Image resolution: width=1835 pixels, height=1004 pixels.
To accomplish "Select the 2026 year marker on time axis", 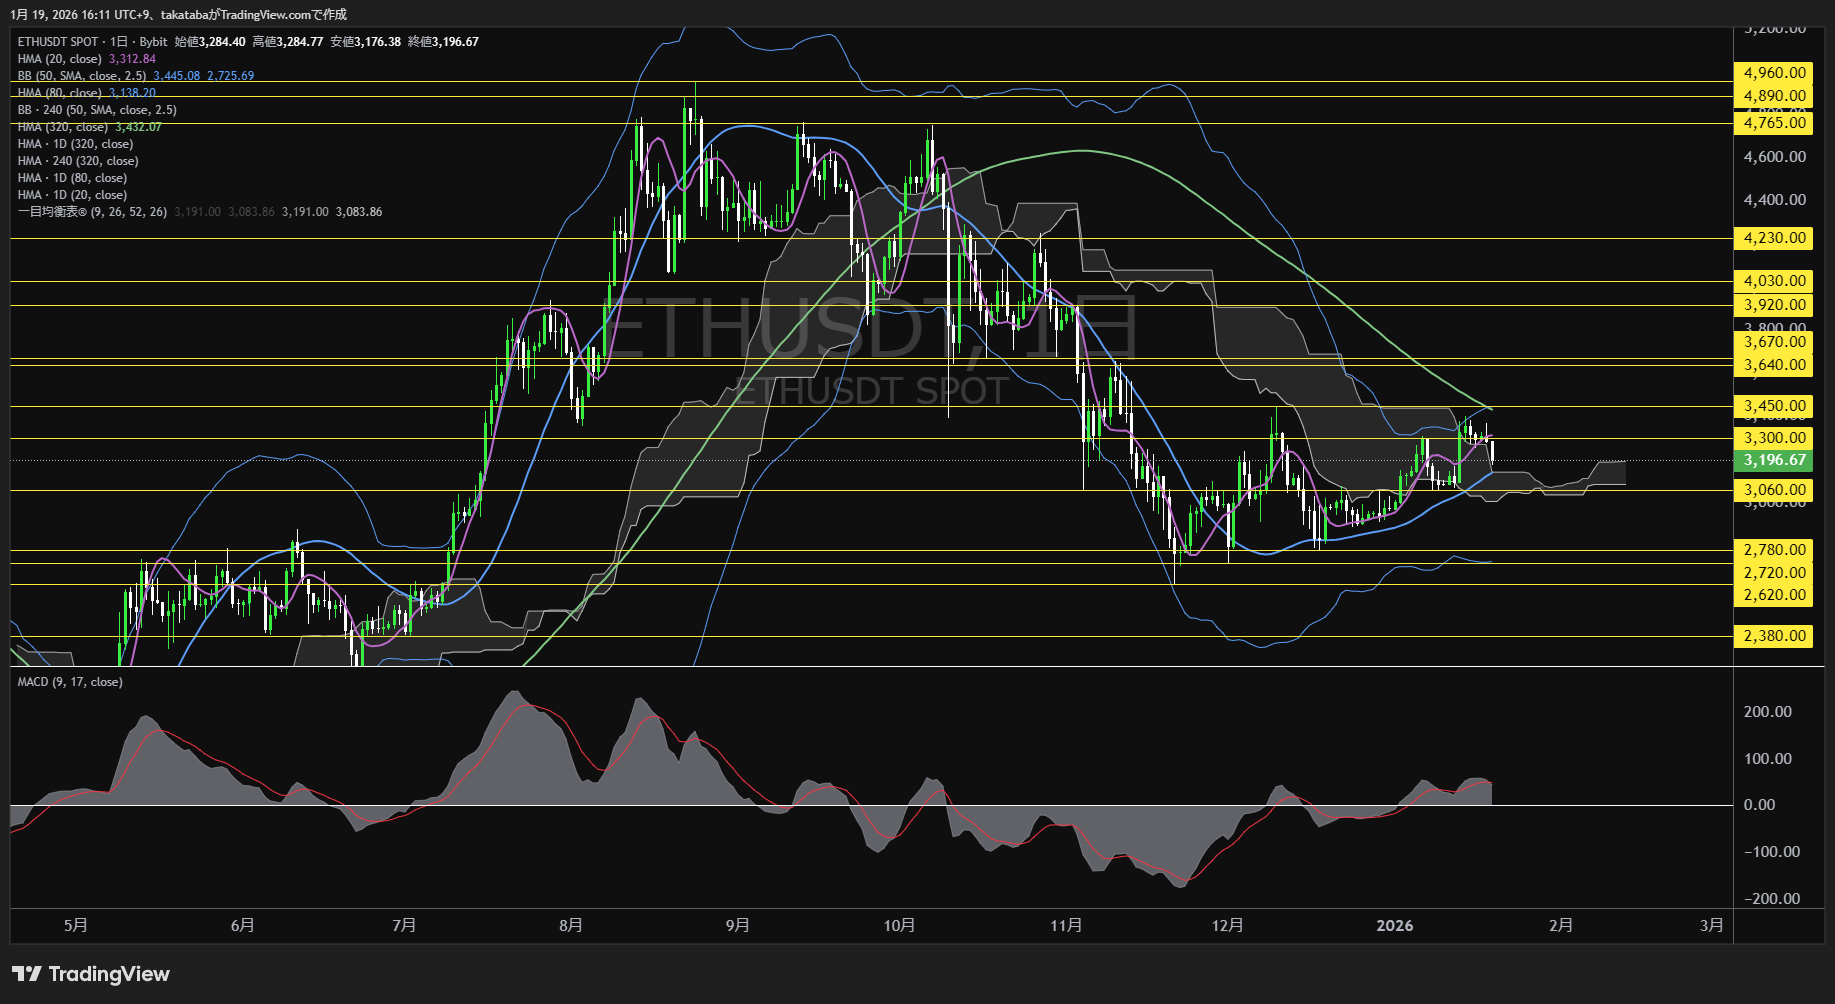I will pyautogui.click(x=1394, y=925).
